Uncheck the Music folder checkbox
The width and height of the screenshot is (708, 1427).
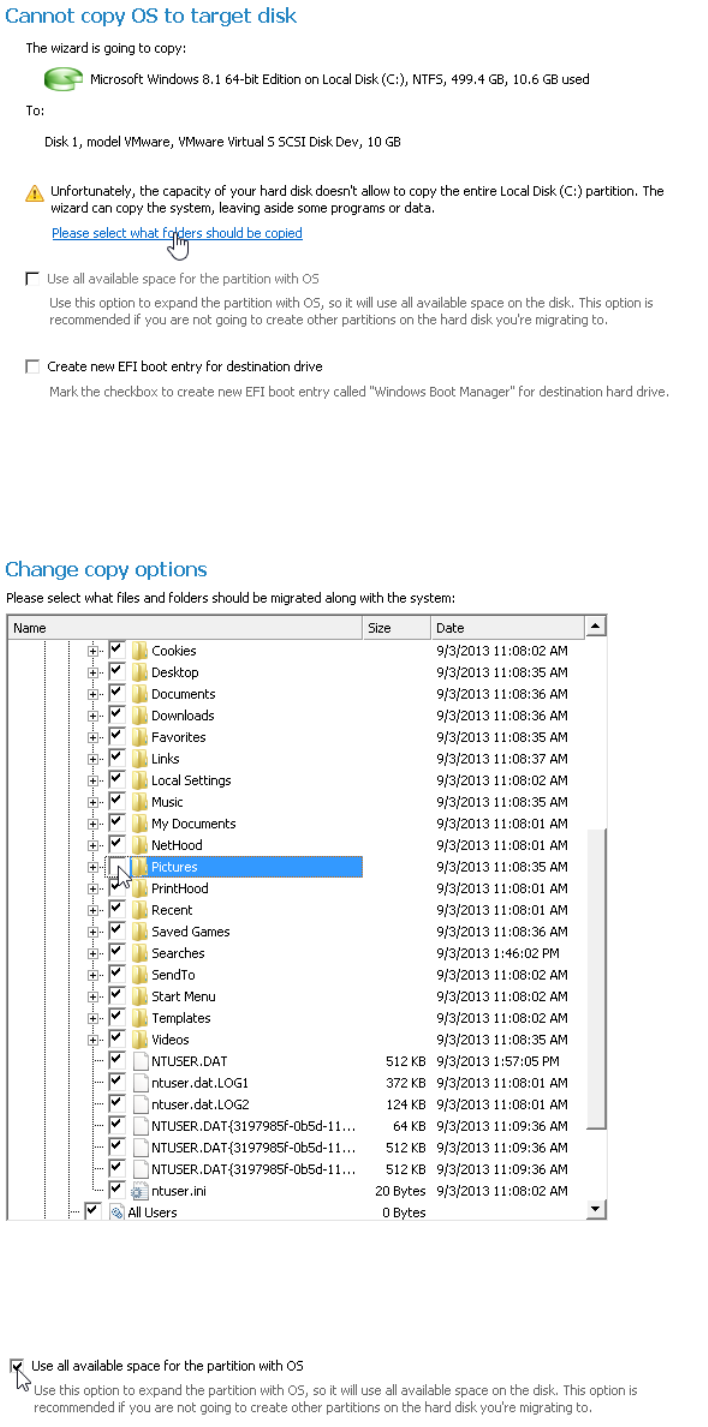pyautogui.click(x=117, y=801)
